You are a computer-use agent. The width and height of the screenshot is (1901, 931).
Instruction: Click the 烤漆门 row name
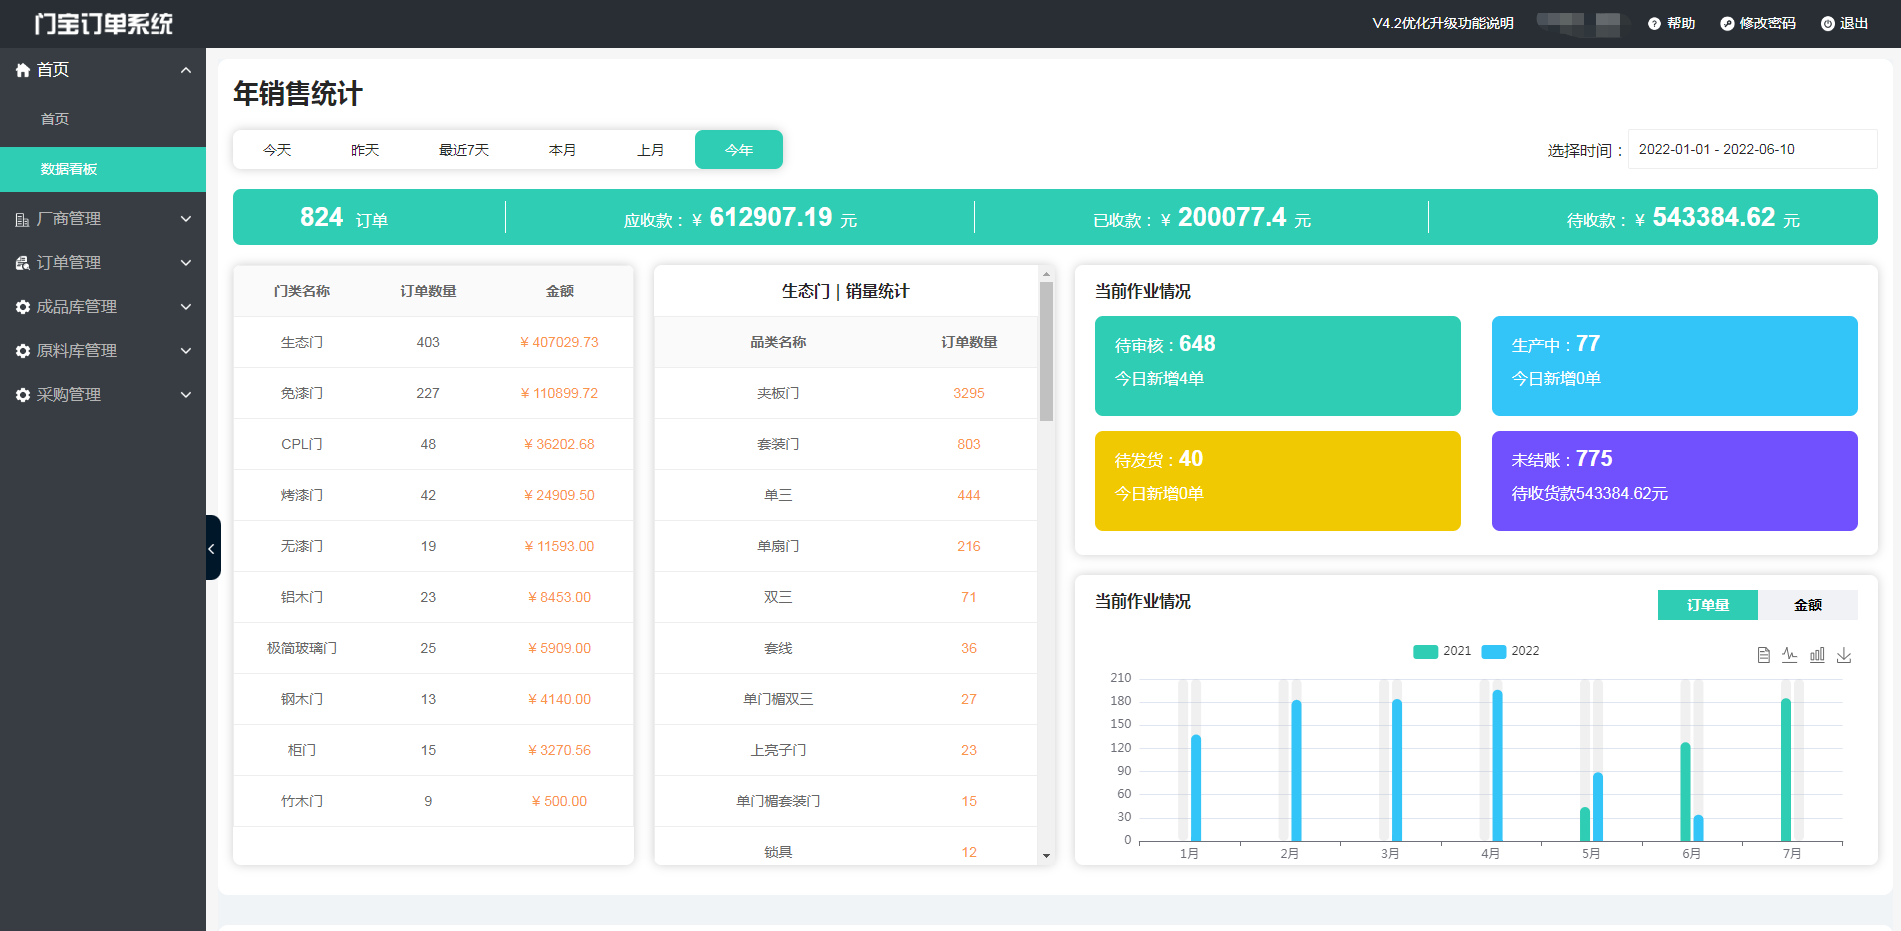pos(302,496)
